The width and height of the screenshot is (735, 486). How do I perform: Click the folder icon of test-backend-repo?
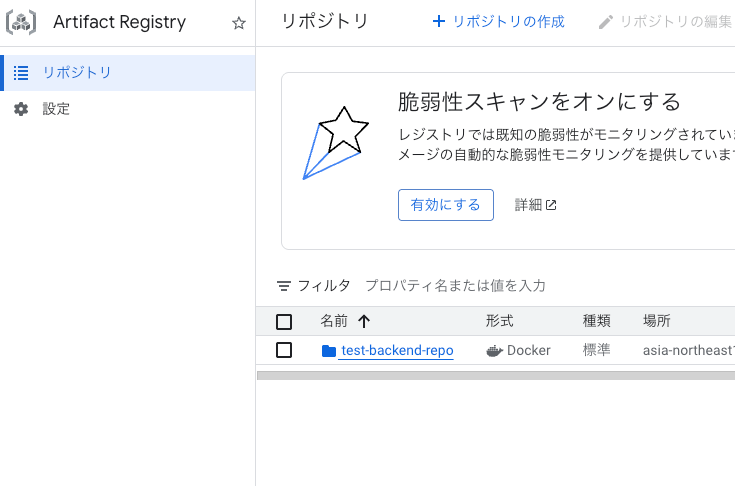329,351
